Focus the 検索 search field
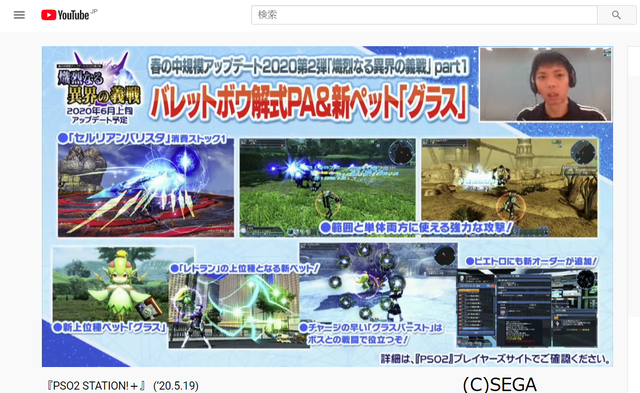The width and height of the screenshot is (640, 393). coord(424,15)
